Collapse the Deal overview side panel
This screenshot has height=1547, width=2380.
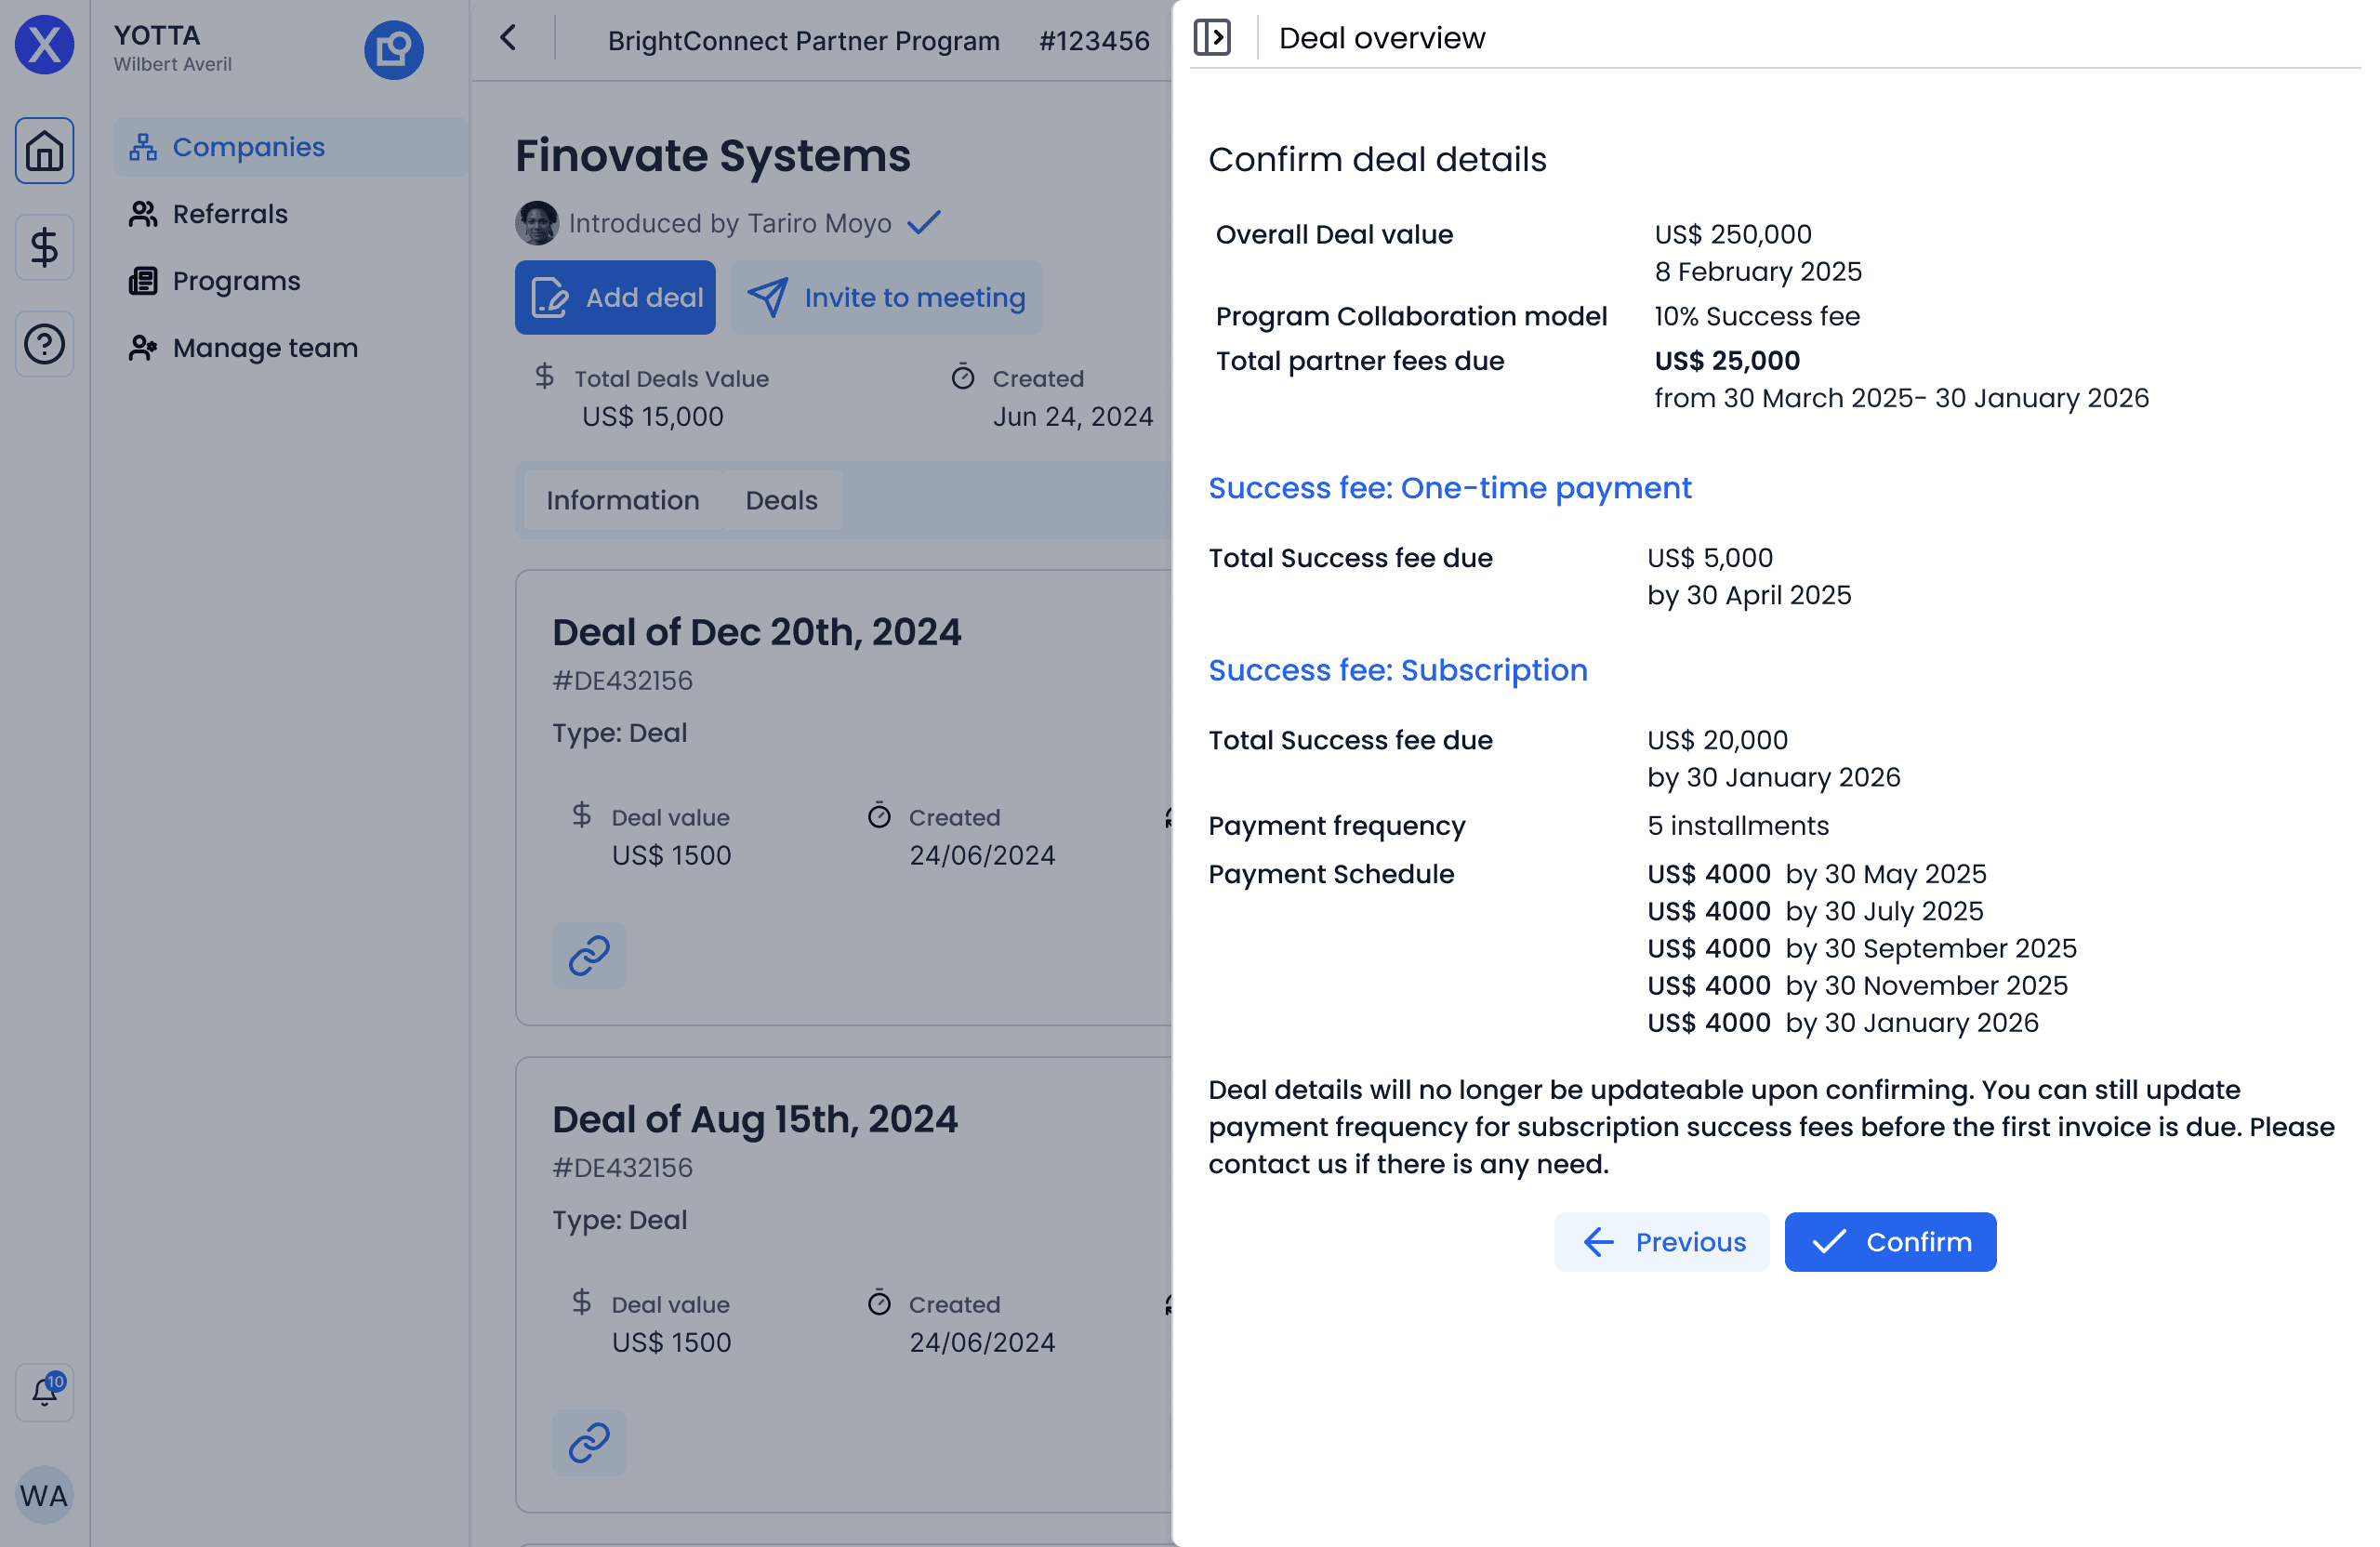pyautogui.click(x=1212, y=38)
